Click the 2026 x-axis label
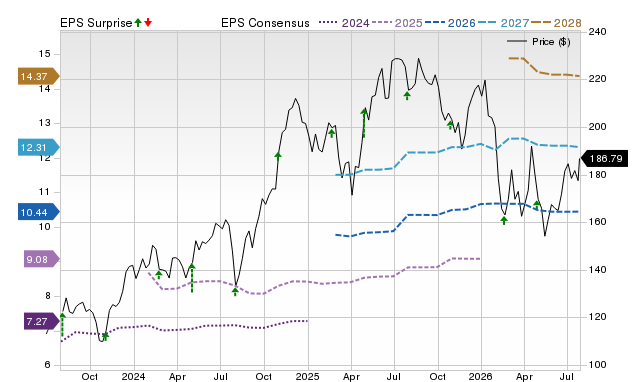This screenshot has width=640, height=382. [x=481, y=376]
